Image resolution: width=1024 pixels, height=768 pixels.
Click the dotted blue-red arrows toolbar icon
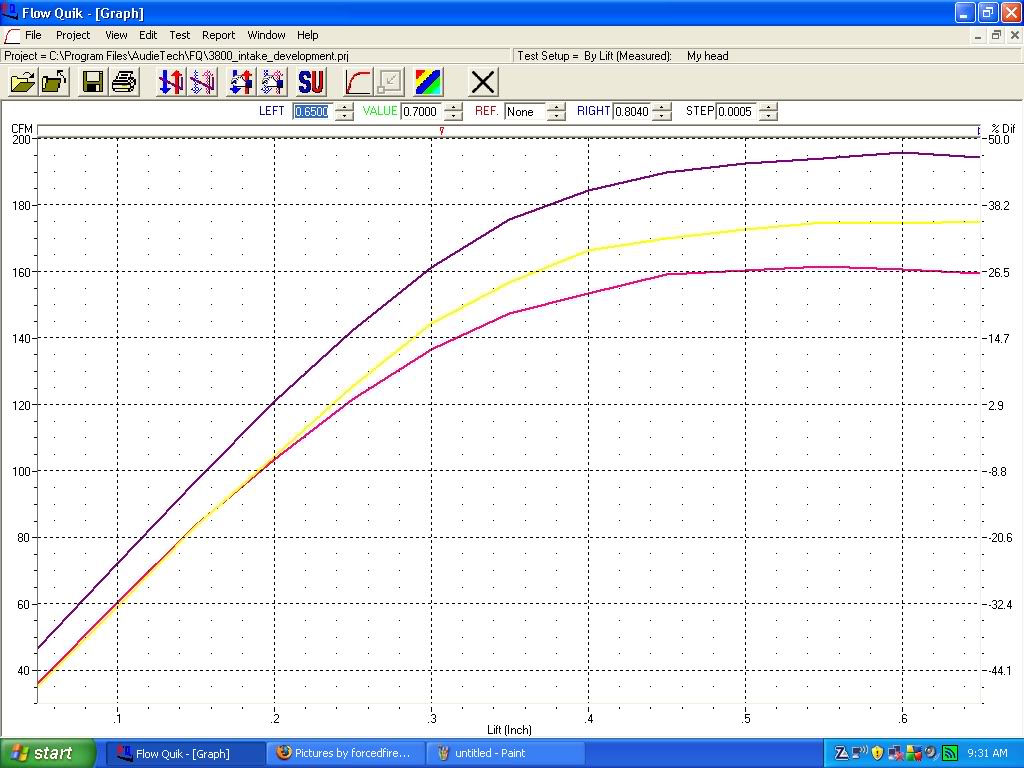point(202,82)
